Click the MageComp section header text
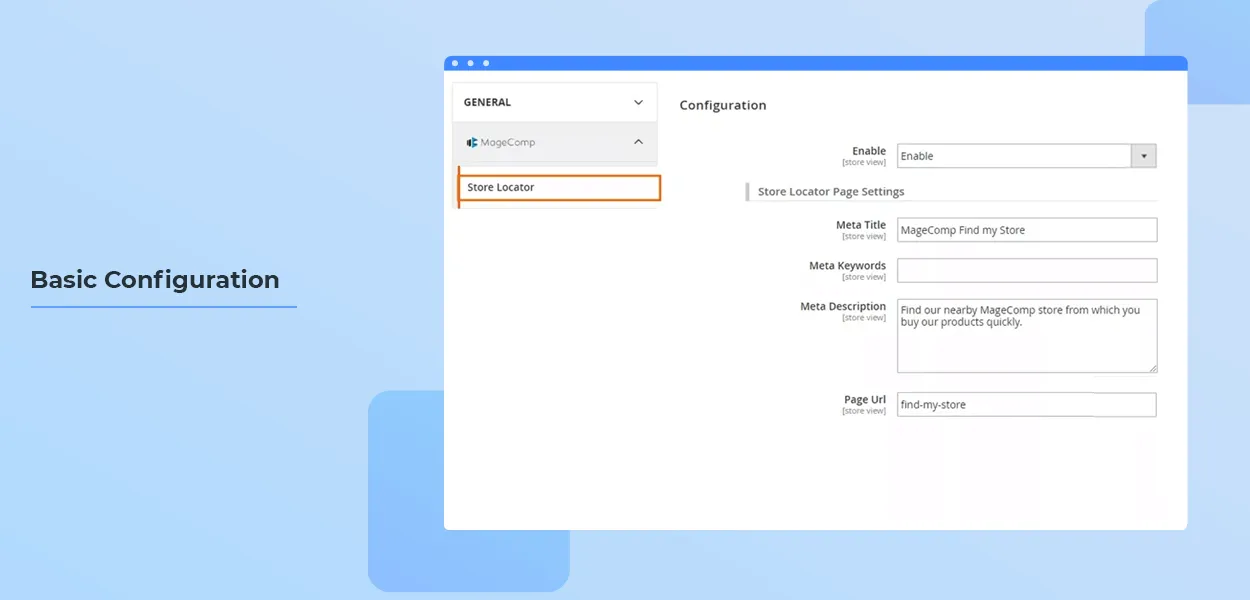The height and width of the screenshot is (600, 1250). (x=508, y=143)
